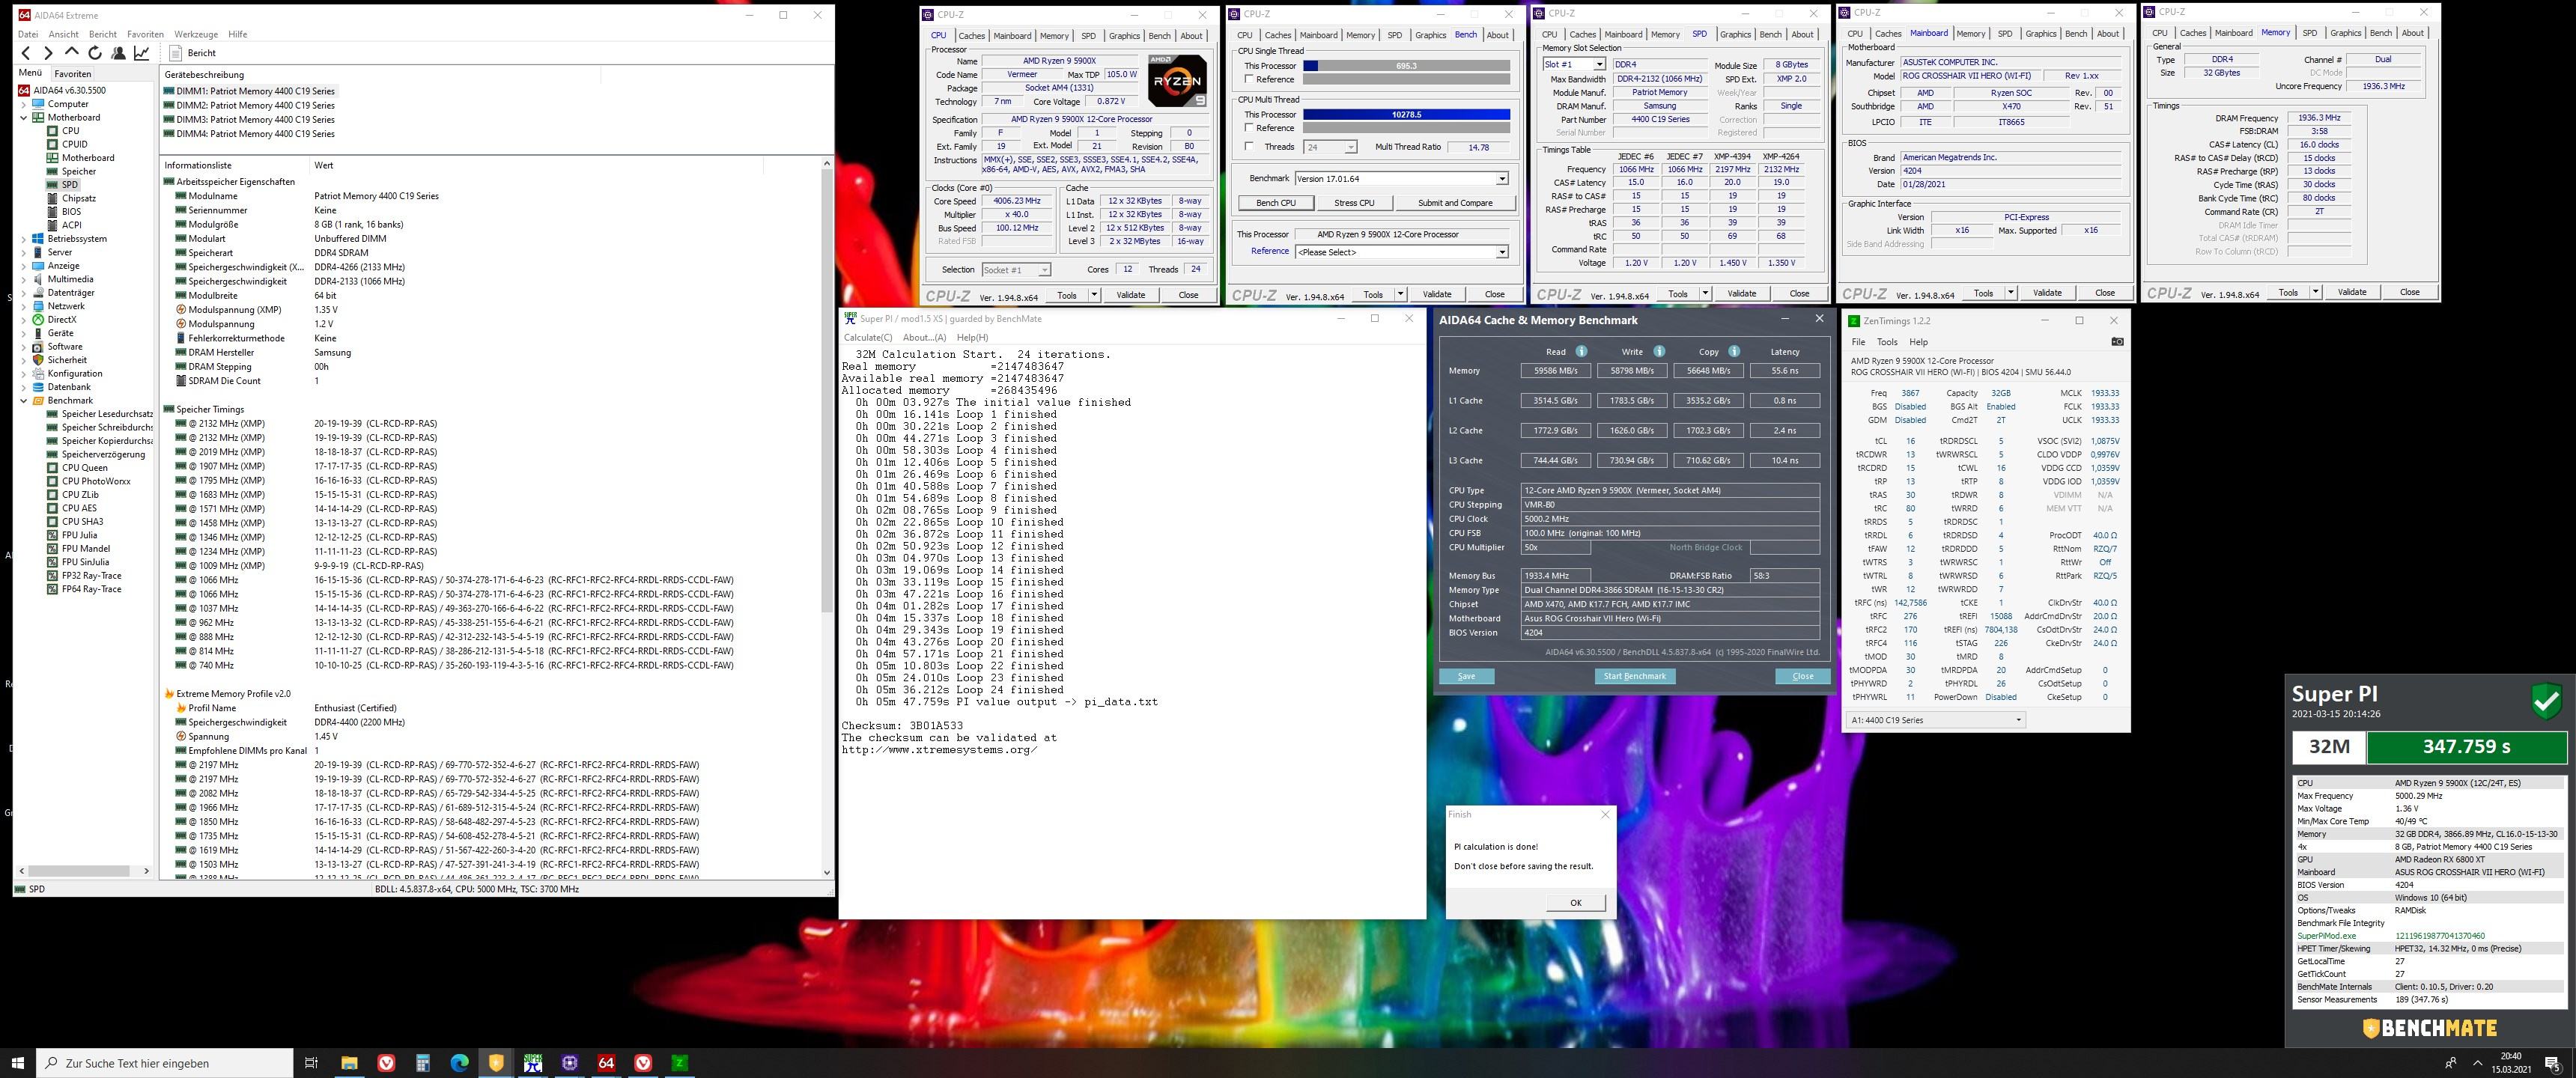
Task: Collapse the Benchmark node in AIDA64 tree
Action: pyautogui.click(x=24, y=400)
